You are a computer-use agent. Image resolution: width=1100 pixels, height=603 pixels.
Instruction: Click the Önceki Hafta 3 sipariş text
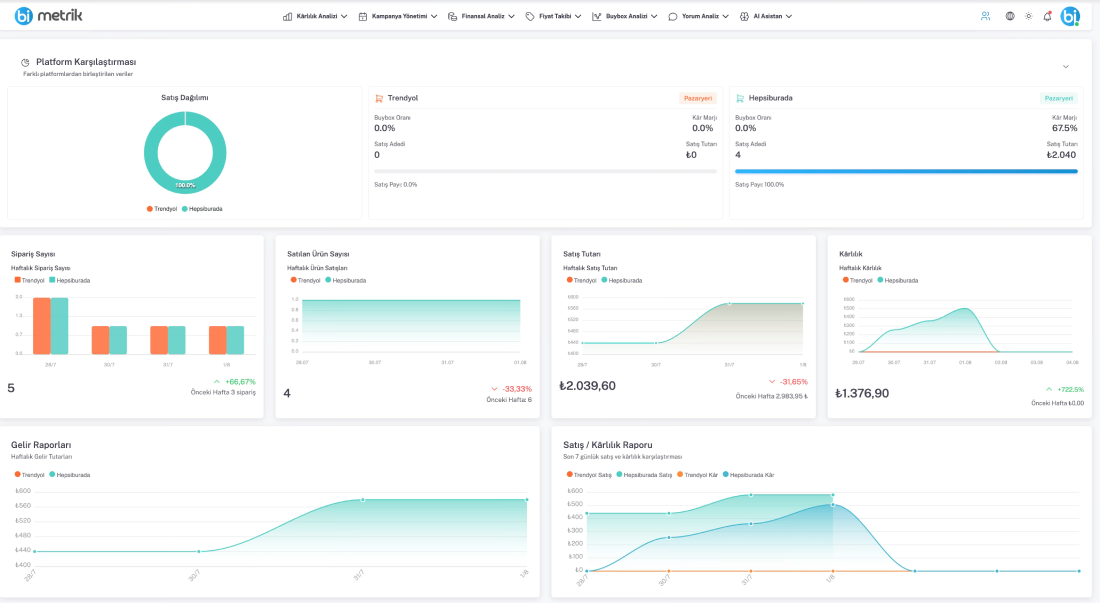(x=223, y=393)
